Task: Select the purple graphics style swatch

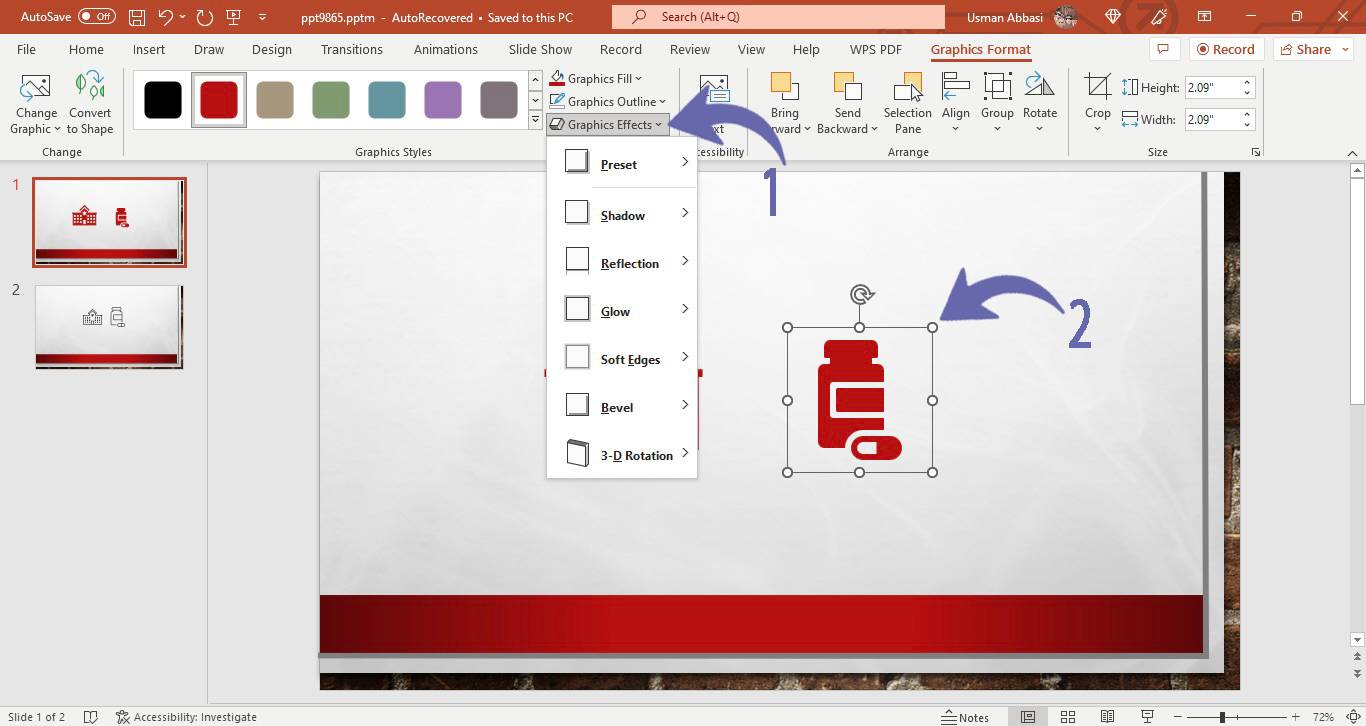Action: (x=443, y=100)
